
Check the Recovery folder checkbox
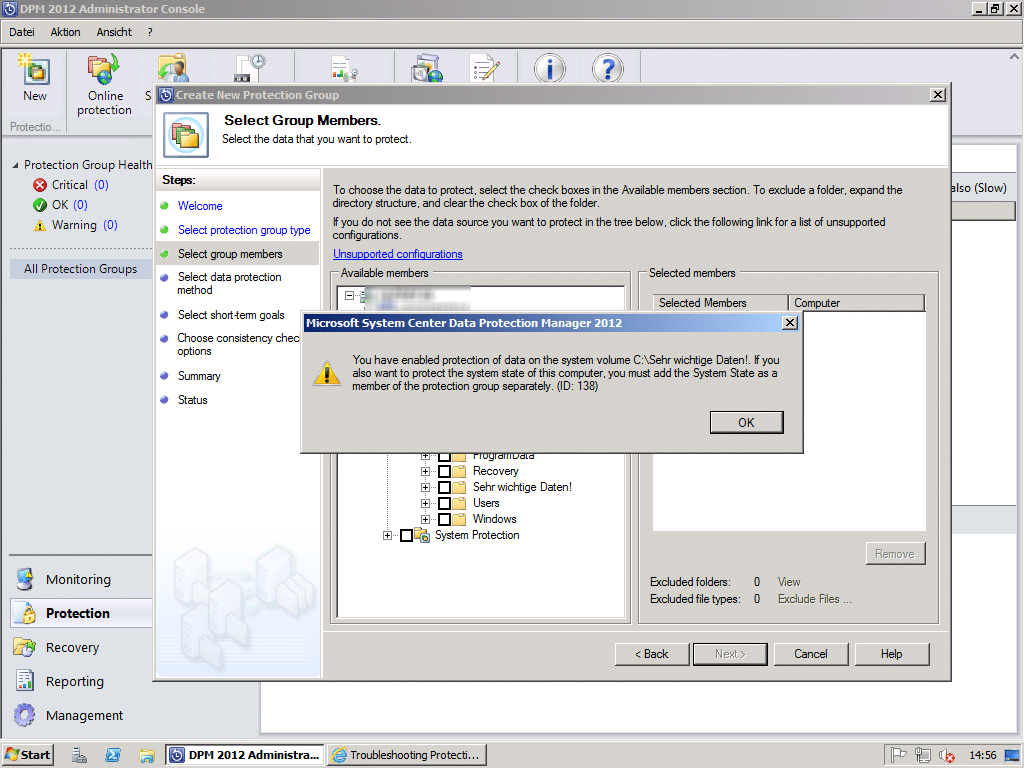(444, 472)
